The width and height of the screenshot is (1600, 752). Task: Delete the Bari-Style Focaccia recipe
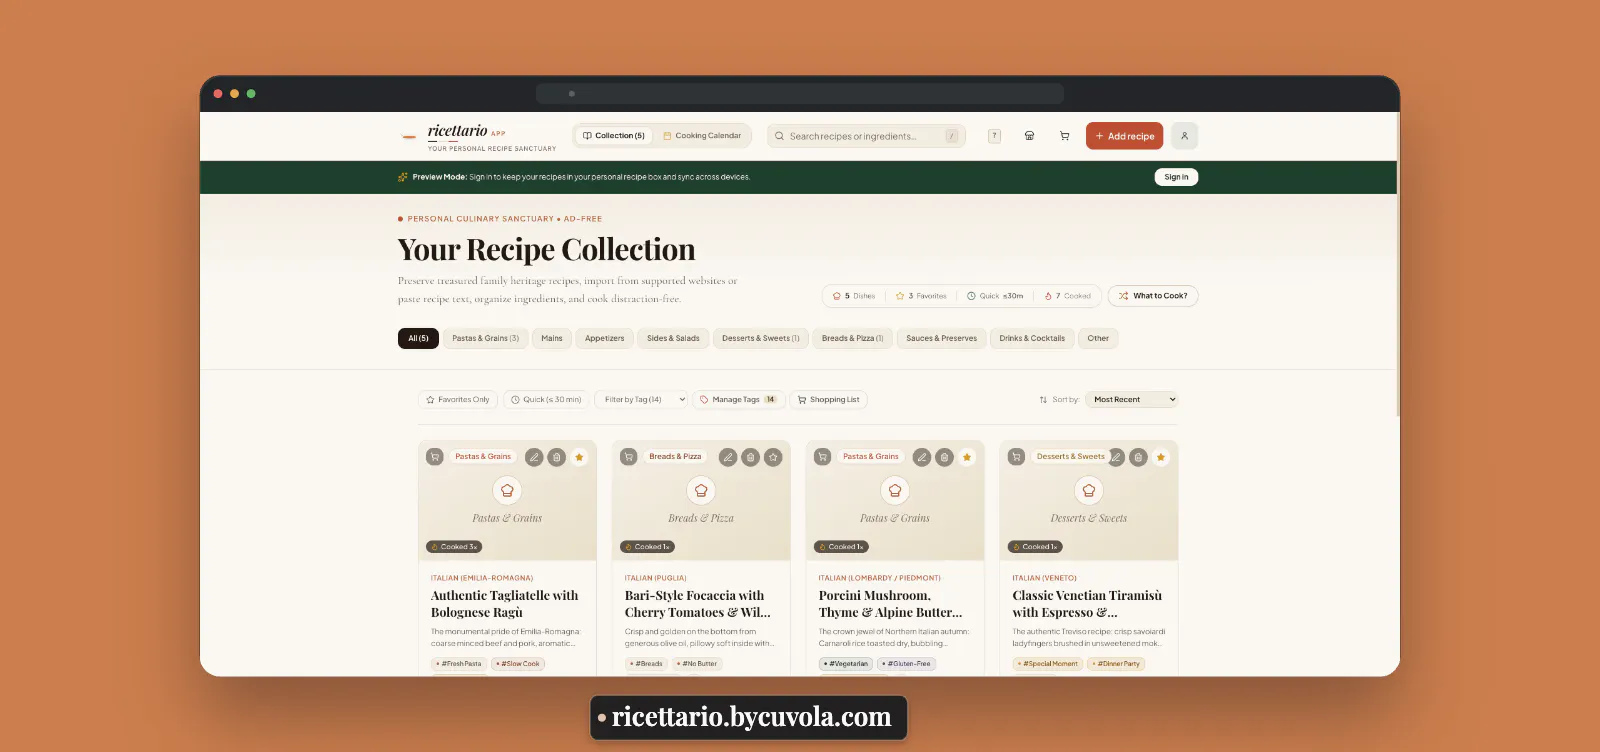coord(751,457)
